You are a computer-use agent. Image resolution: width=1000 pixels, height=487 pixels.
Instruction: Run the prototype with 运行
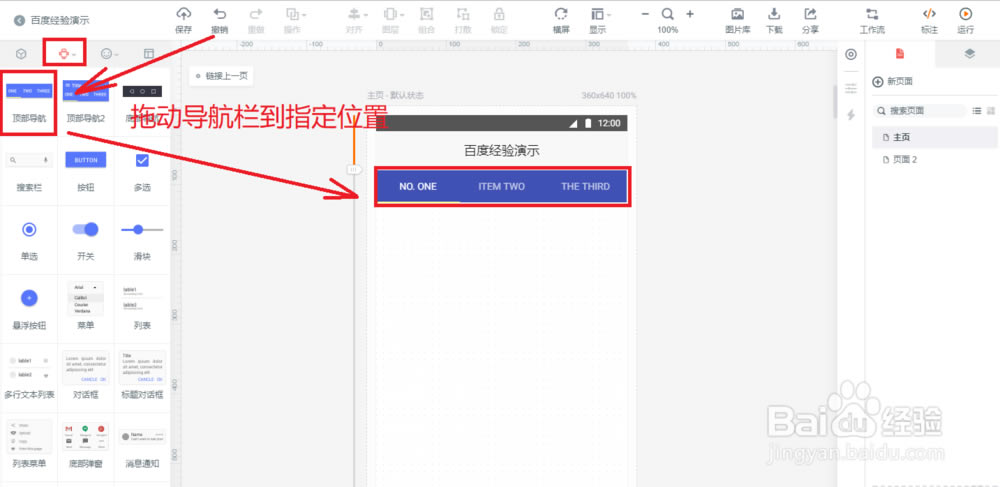click(x=965, y=14)
